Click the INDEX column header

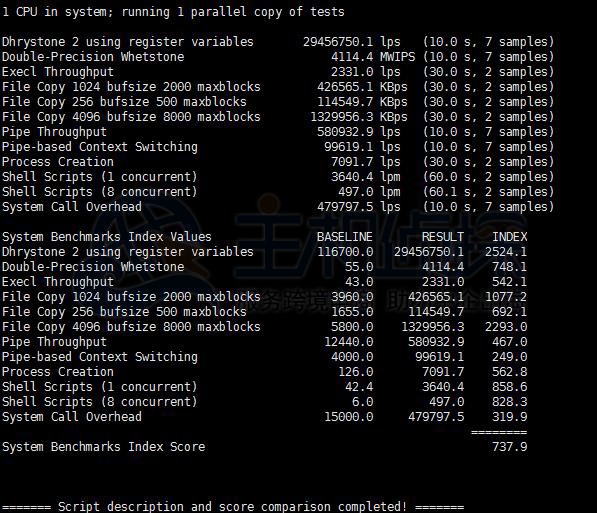coord(510,237)
